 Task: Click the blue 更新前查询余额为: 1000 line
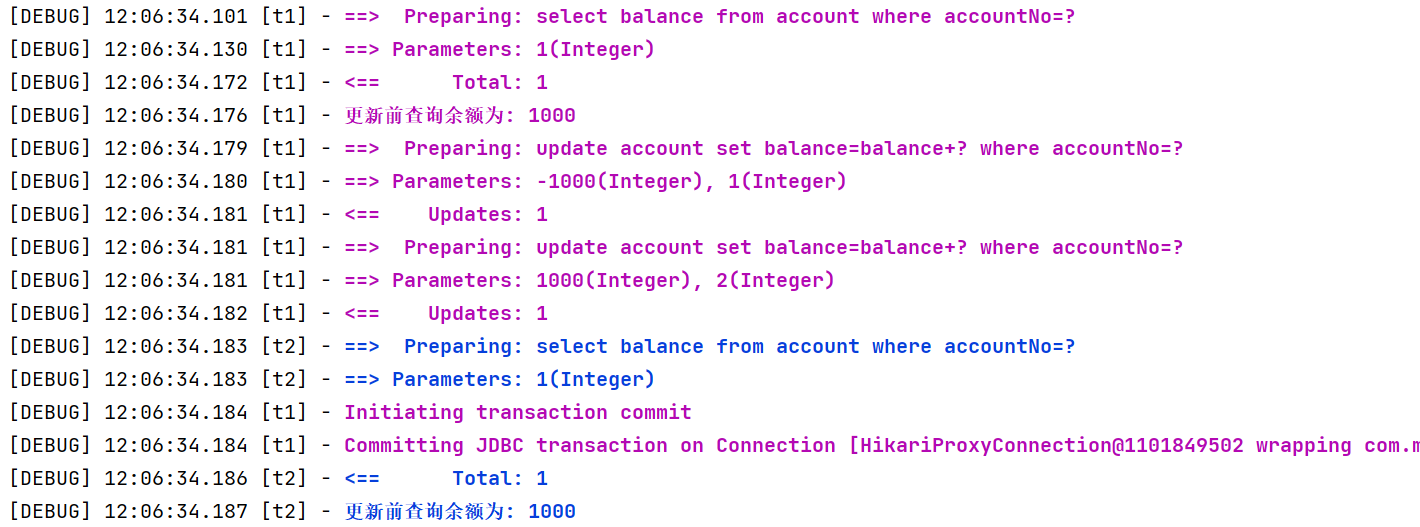pos(292,511)
